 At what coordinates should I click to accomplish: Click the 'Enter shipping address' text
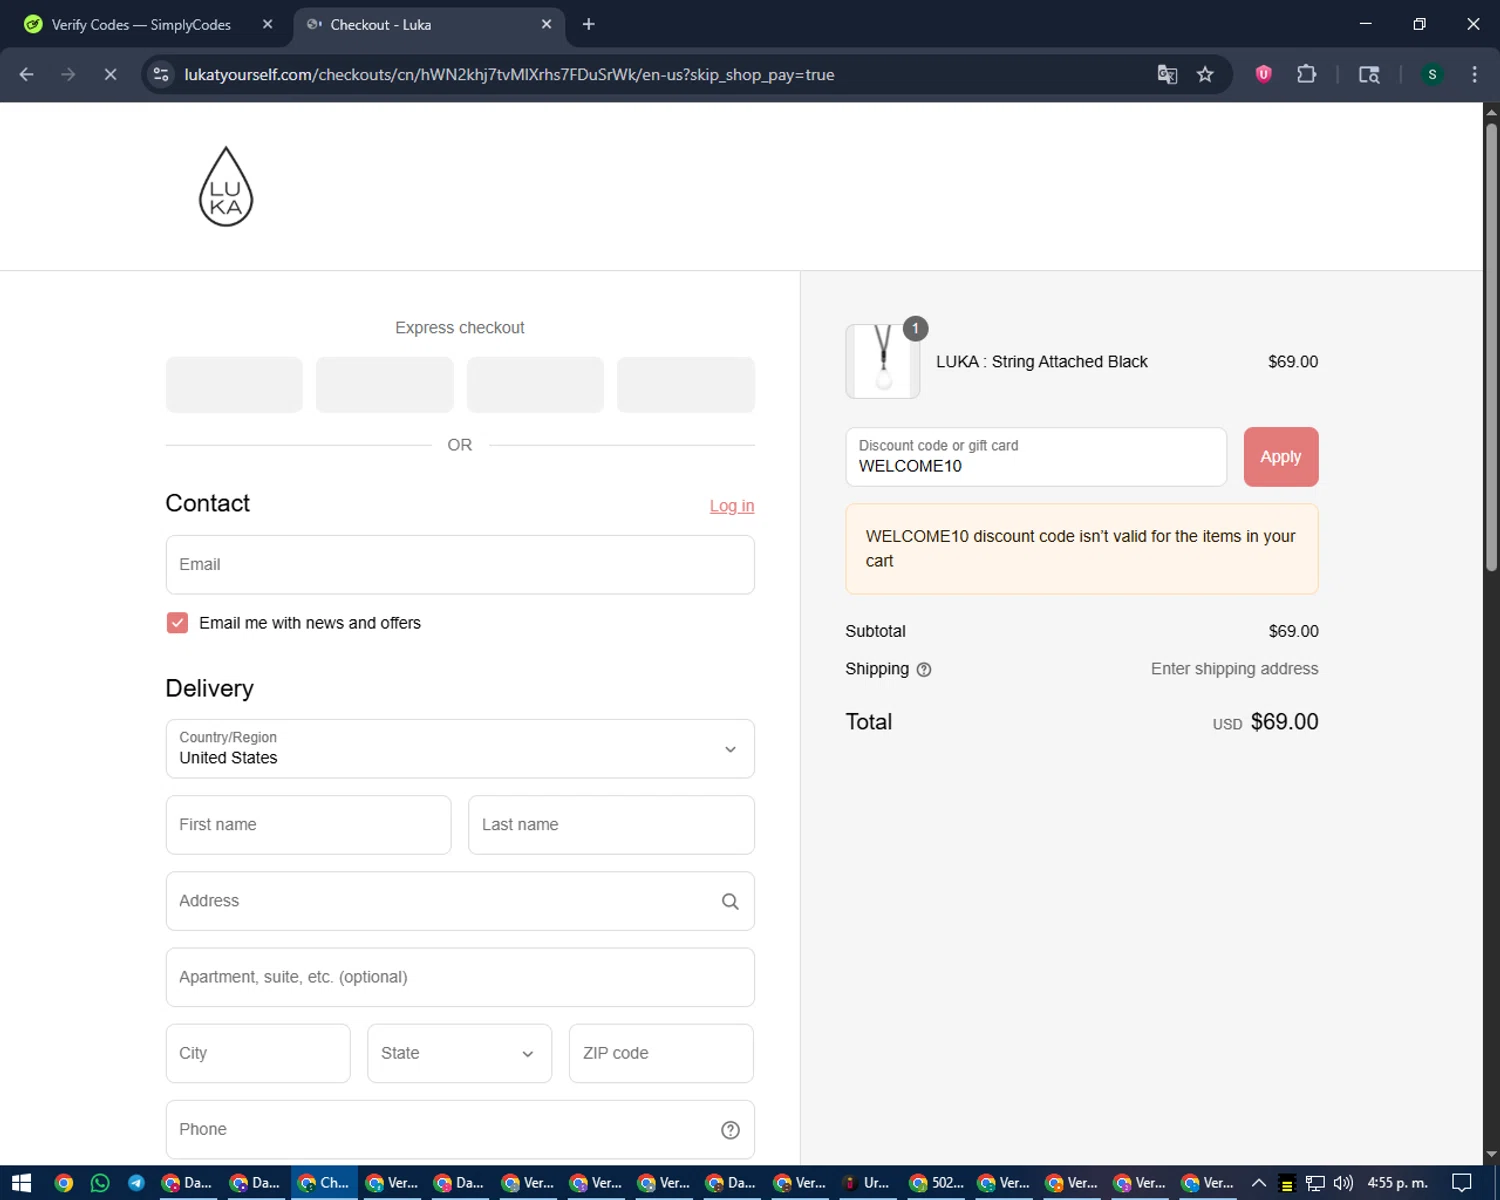point(1234,669)
